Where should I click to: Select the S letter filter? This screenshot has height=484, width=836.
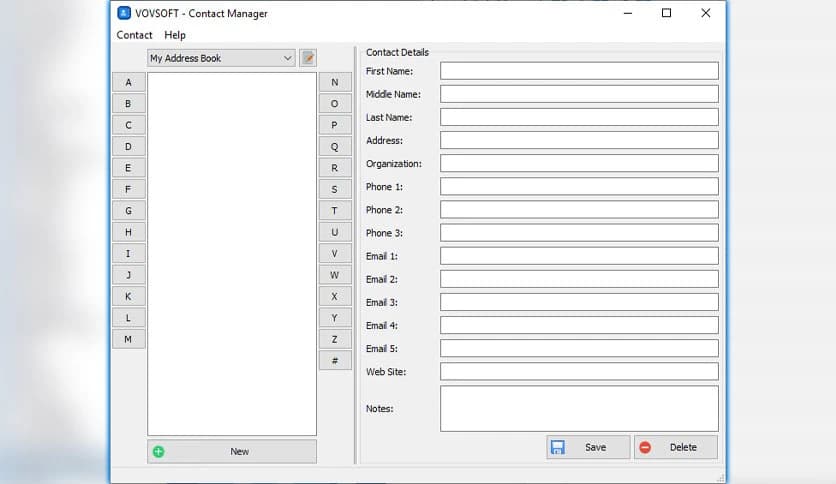335,189
